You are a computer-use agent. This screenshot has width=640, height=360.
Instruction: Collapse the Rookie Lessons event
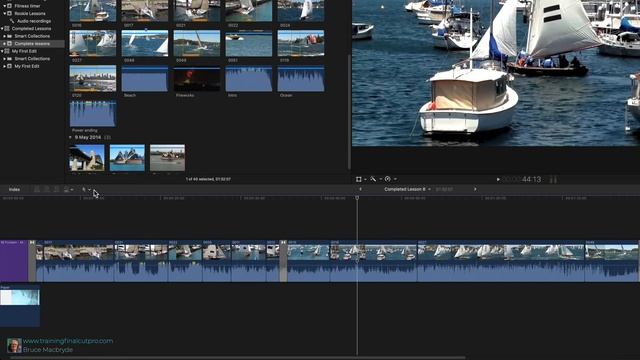pos(4,13)
